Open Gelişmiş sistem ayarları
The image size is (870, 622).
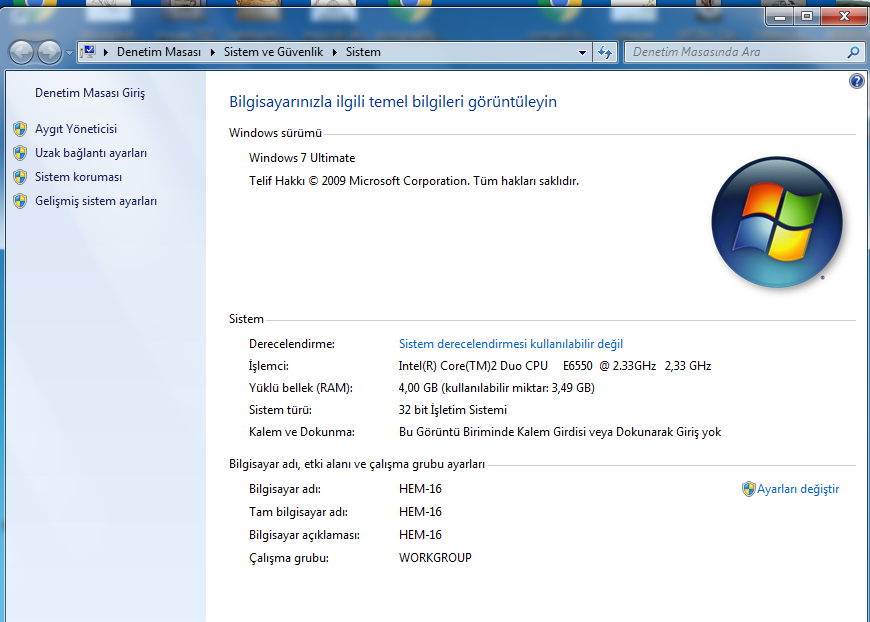tap(96, 201)
